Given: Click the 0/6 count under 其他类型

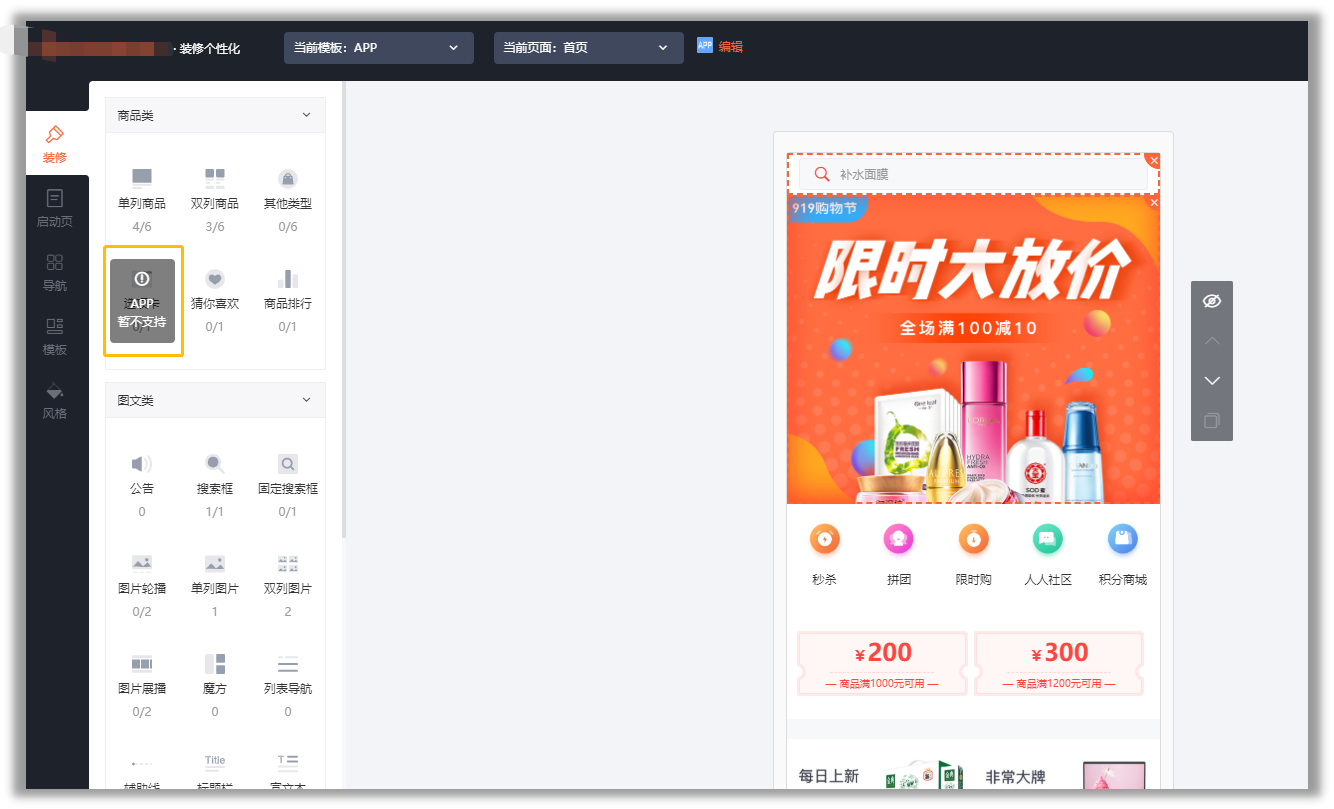Looking at the screenshot, I should pyautogui.click(x=288, y=227).
